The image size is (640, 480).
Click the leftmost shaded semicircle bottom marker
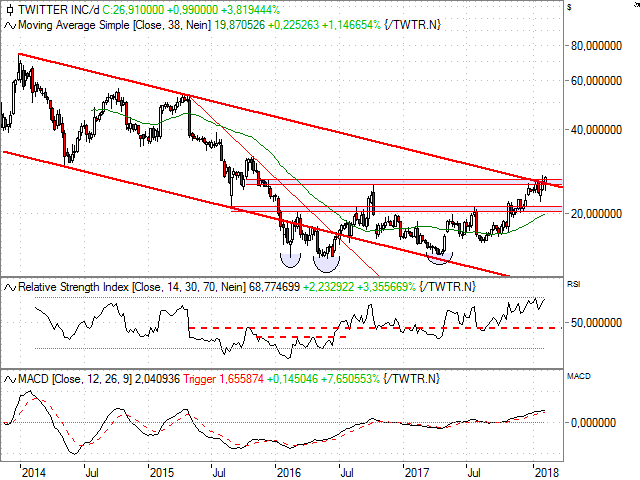tap(291, 260)
